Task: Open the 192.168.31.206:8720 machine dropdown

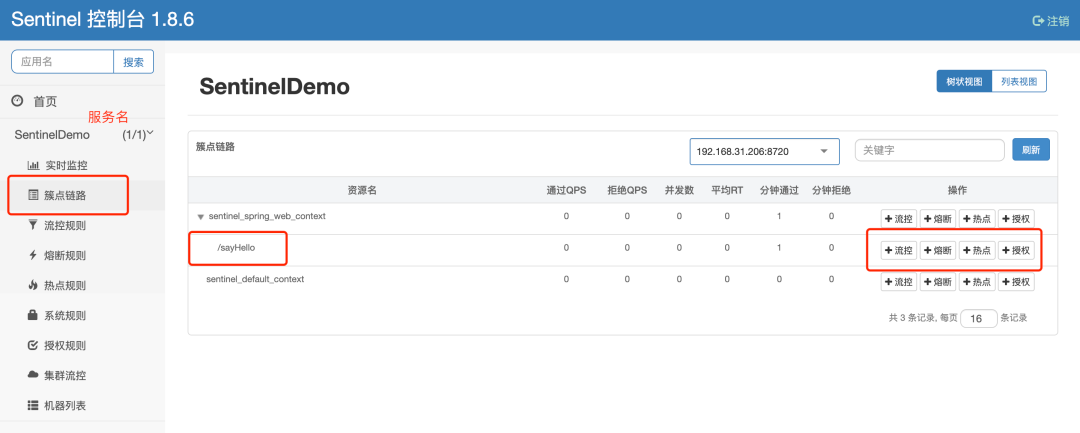Action: [x=765, y=151]
